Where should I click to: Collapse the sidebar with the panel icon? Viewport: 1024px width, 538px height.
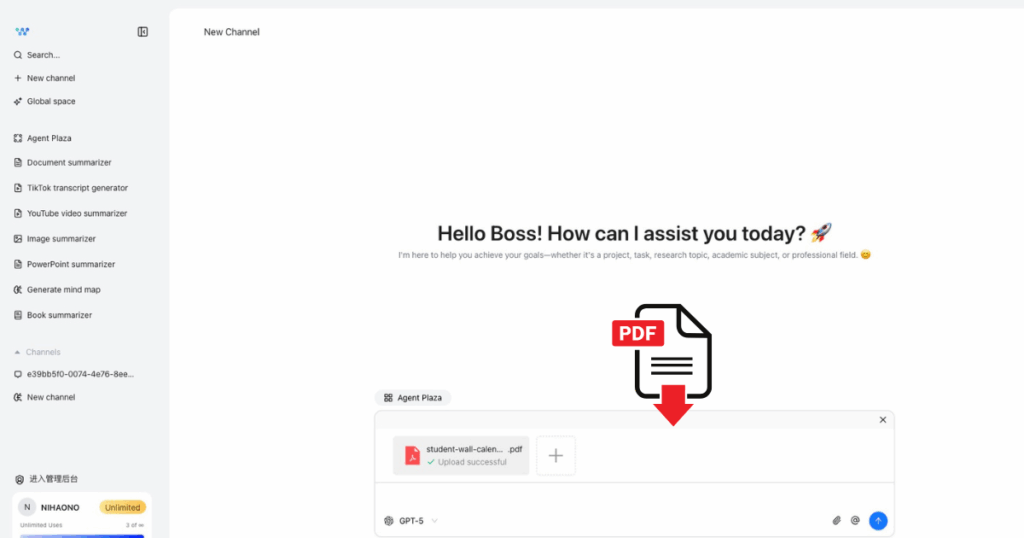[143, 32]
